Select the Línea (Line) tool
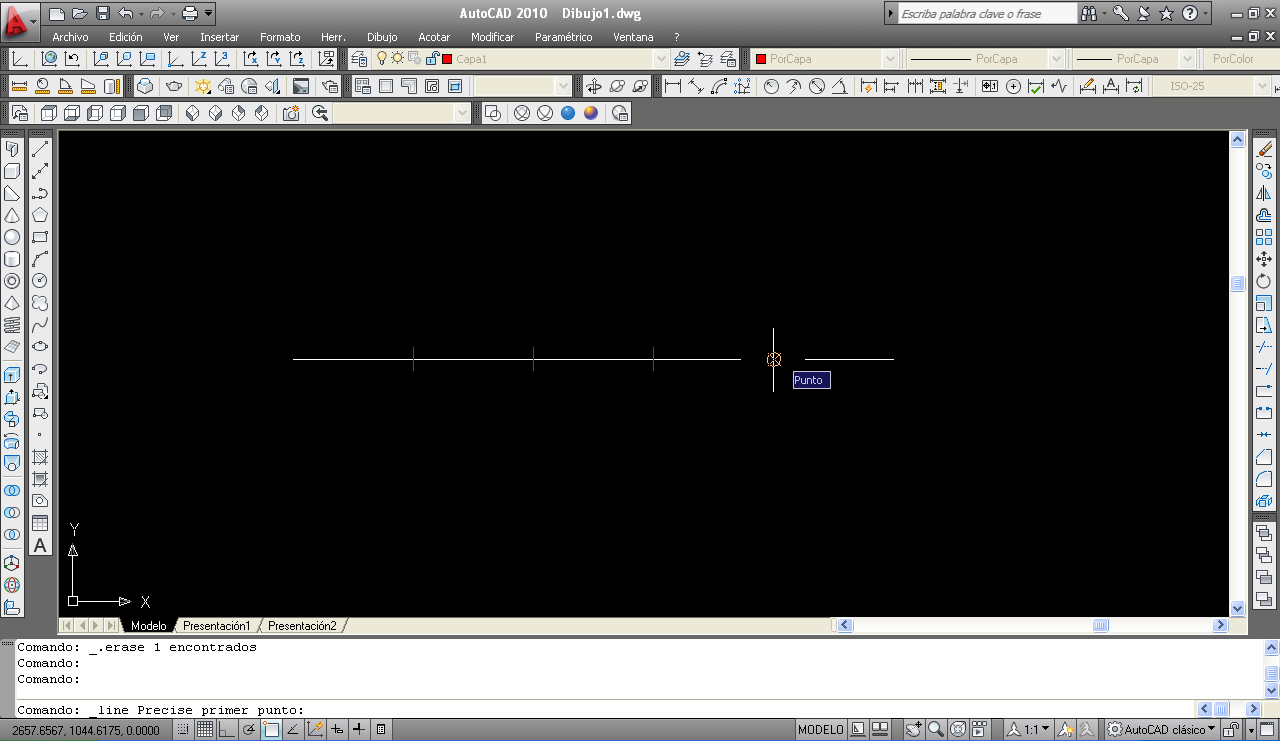 tap(41, 147)
